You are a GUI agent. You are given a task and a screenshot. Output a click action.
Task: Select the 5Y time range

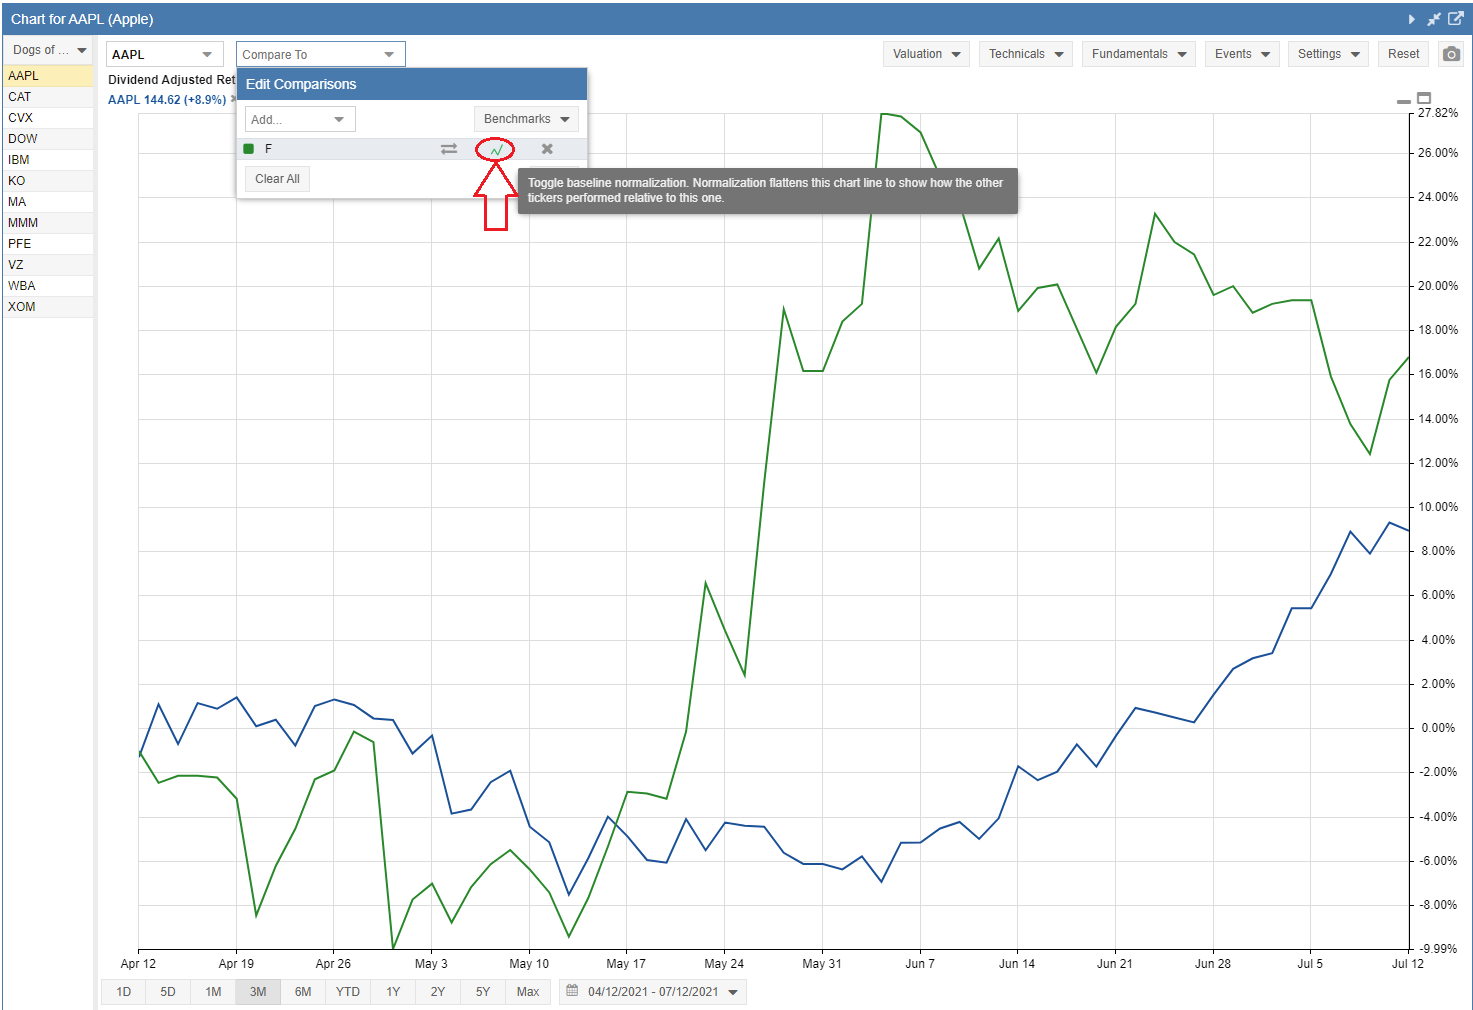tap(483, 992)
